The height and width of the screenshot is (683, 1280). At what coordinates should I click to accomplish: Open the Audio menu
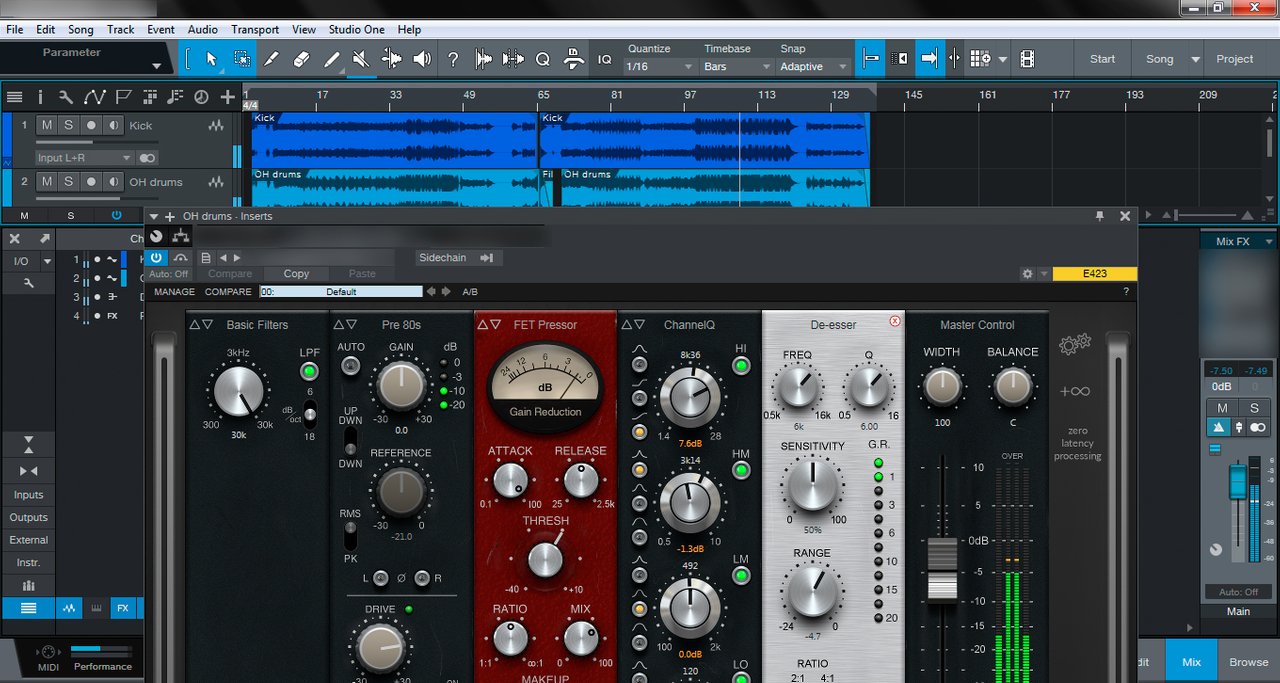pyautogui.click(x=203, y=30)
